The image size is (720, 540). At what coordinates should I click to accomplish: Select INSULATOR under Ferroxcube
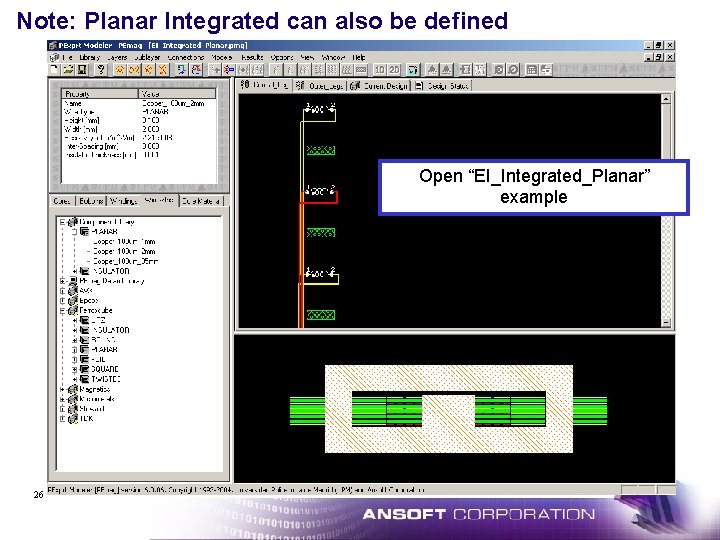tap(111, 330)
